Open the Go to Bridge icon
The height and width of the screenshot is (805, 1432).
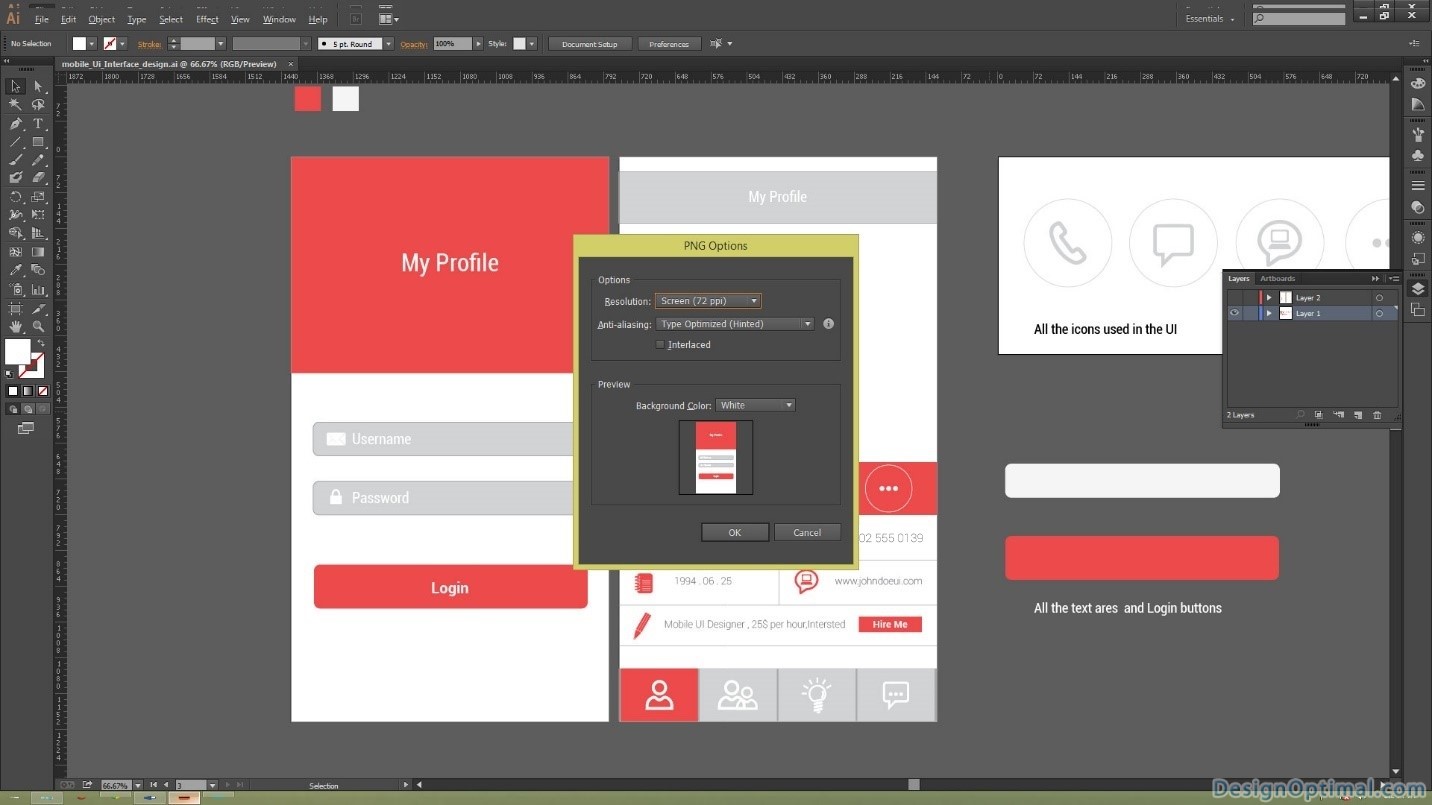click(355, 19)
